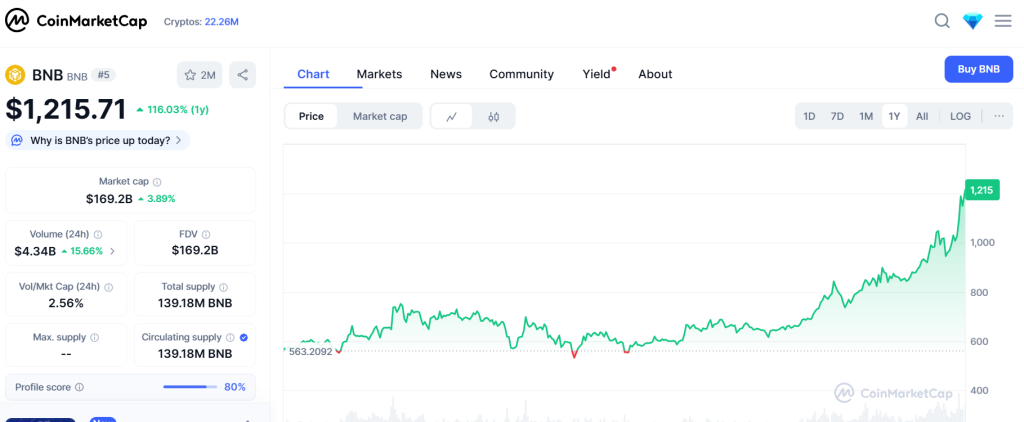Click the Profile score progress bar

tap(190, 387)
